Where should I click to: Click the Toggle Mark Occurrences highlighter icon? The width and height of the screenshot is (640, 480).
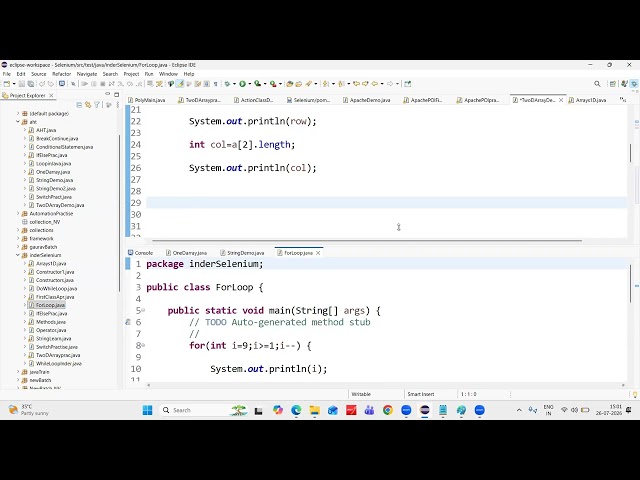point(180,84)
